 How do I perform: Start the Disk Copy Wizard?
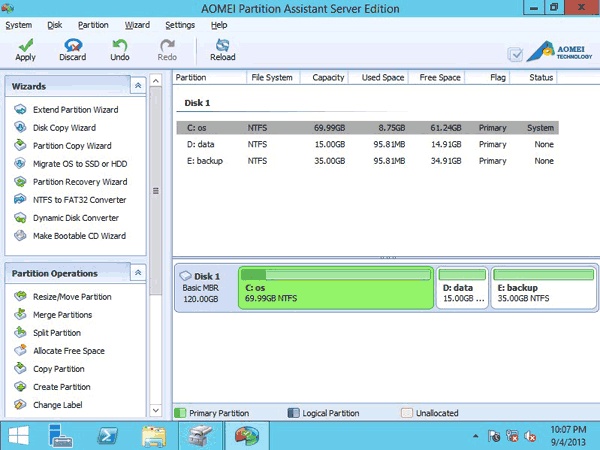click(x=64, y=128)
